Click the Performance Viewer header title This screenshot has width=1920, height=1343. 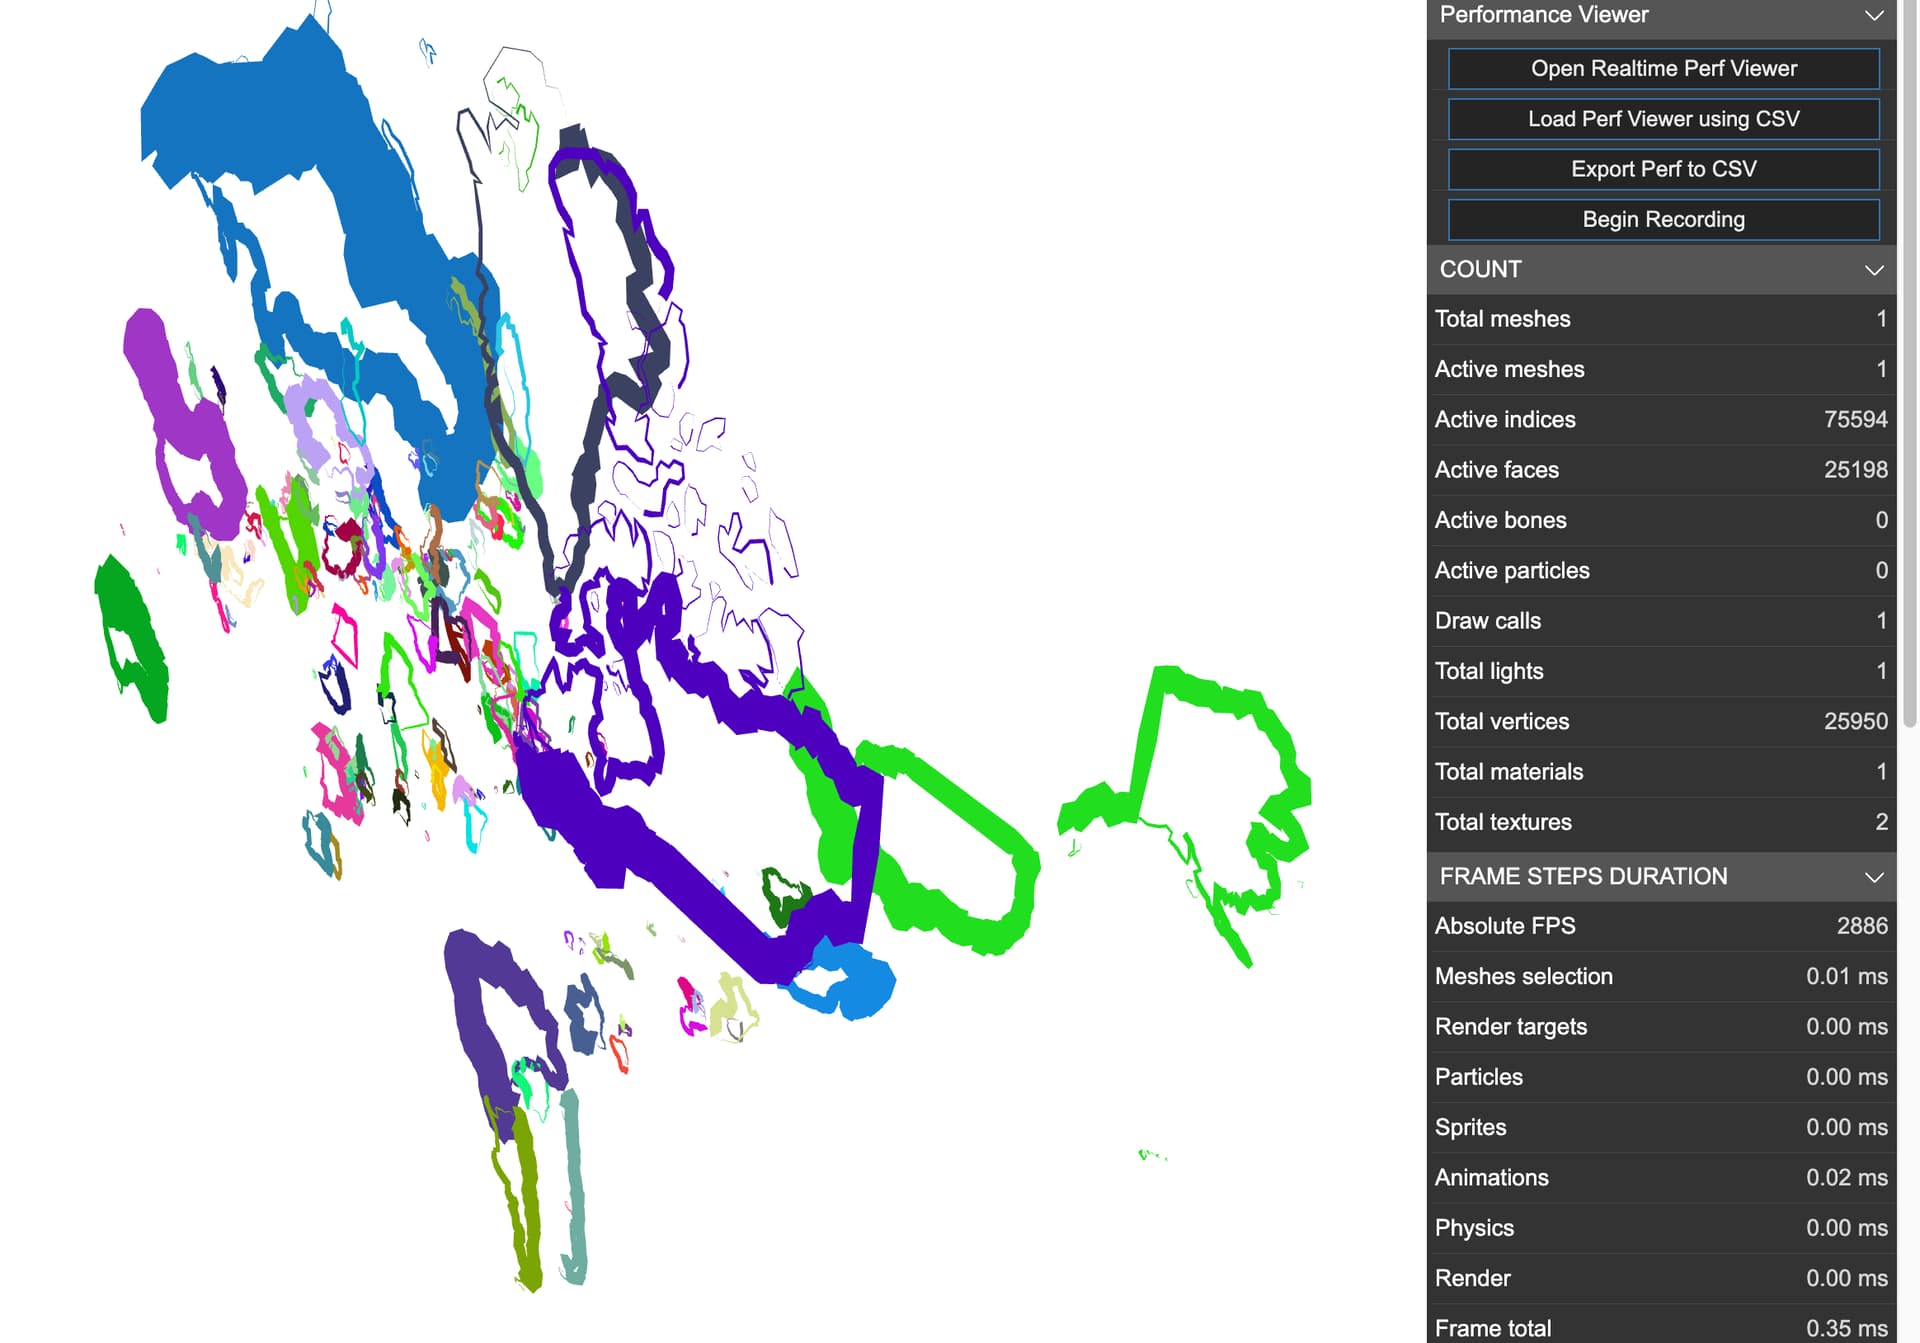1544,15
